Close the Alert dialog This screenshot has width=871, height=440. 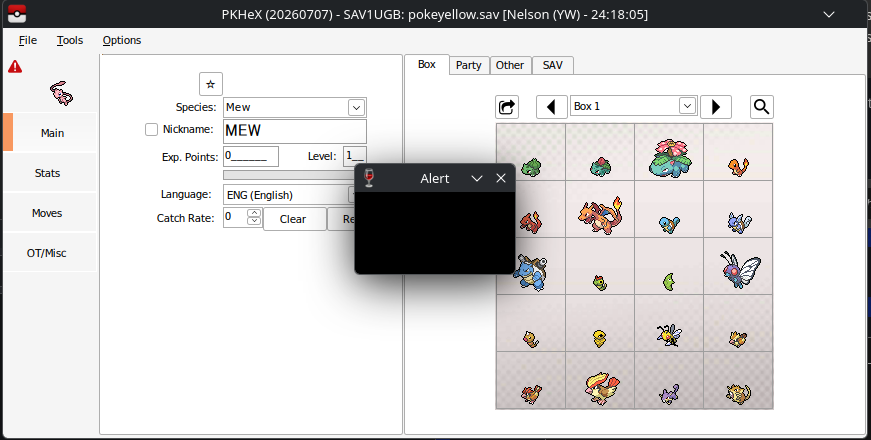(501, 178)
